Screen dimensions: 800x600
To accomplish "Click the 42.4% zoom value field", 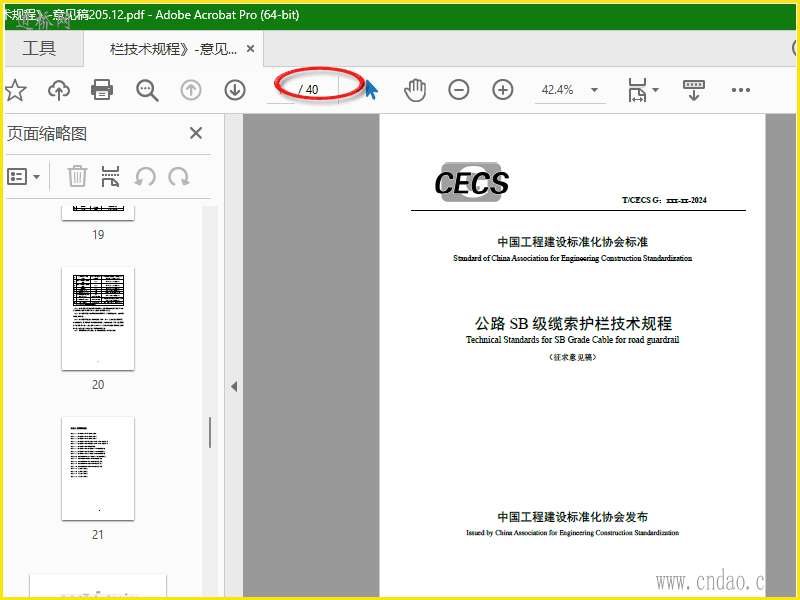I will tap(558, 90).
